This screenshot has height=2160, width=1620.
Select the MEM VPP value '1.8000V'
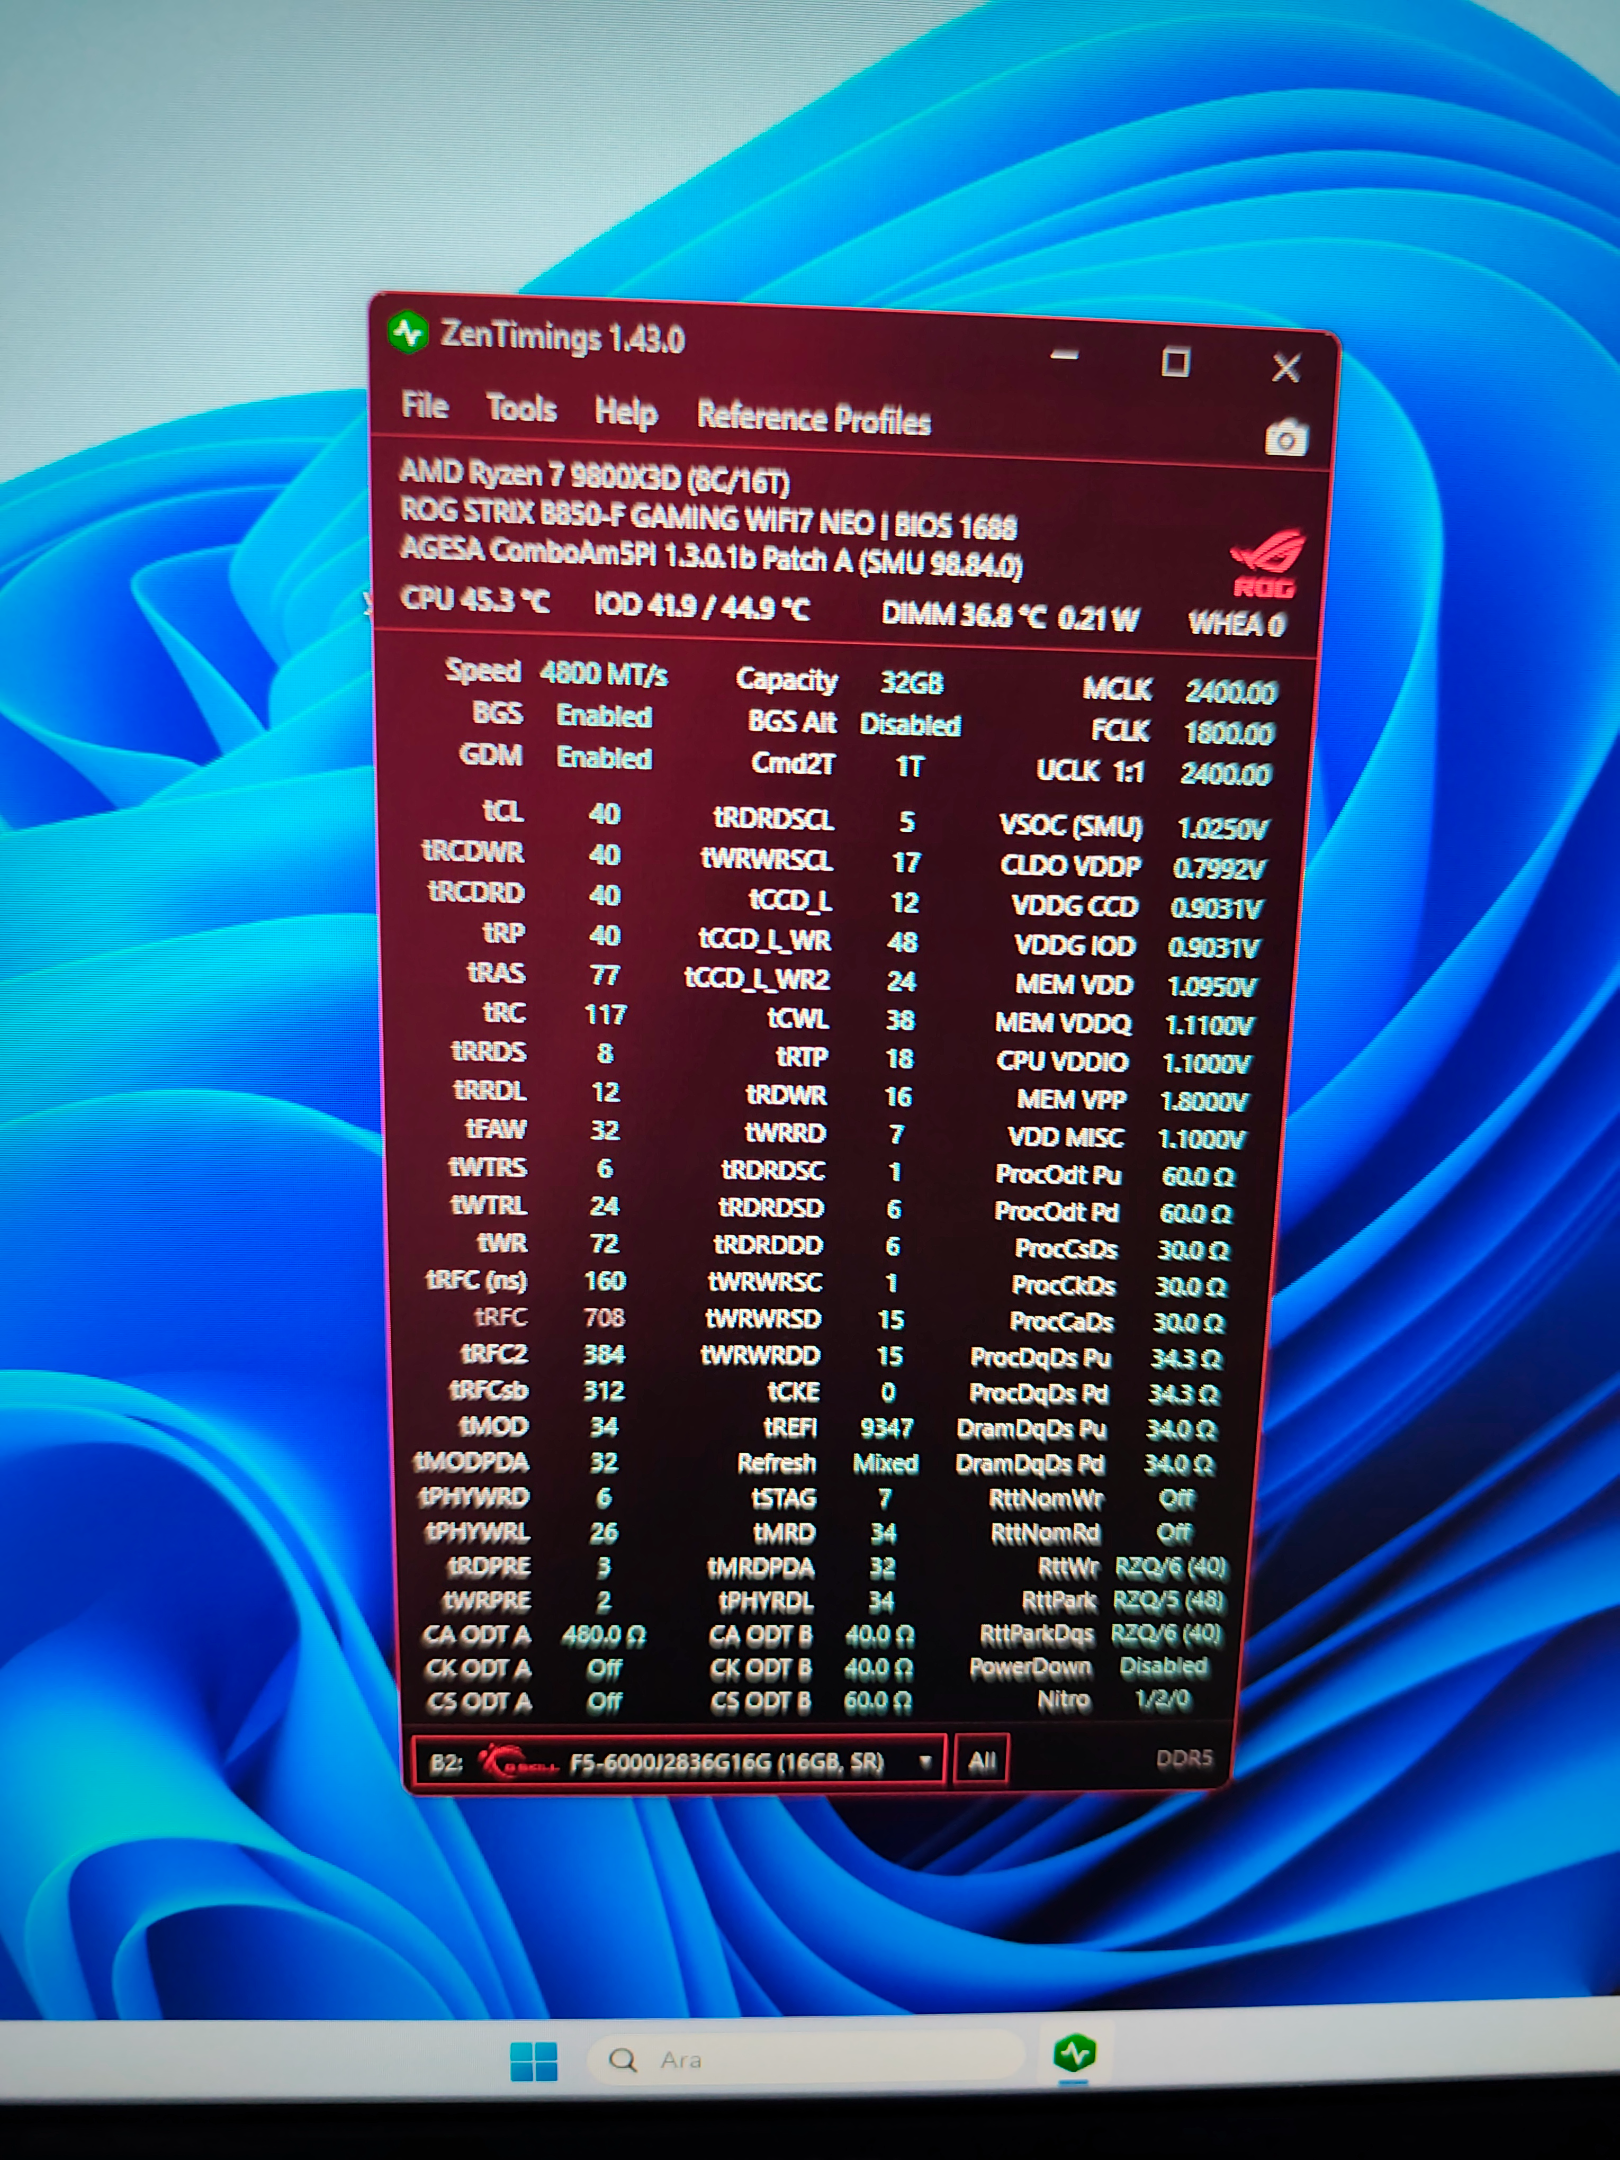(x=1204, y=1102)
